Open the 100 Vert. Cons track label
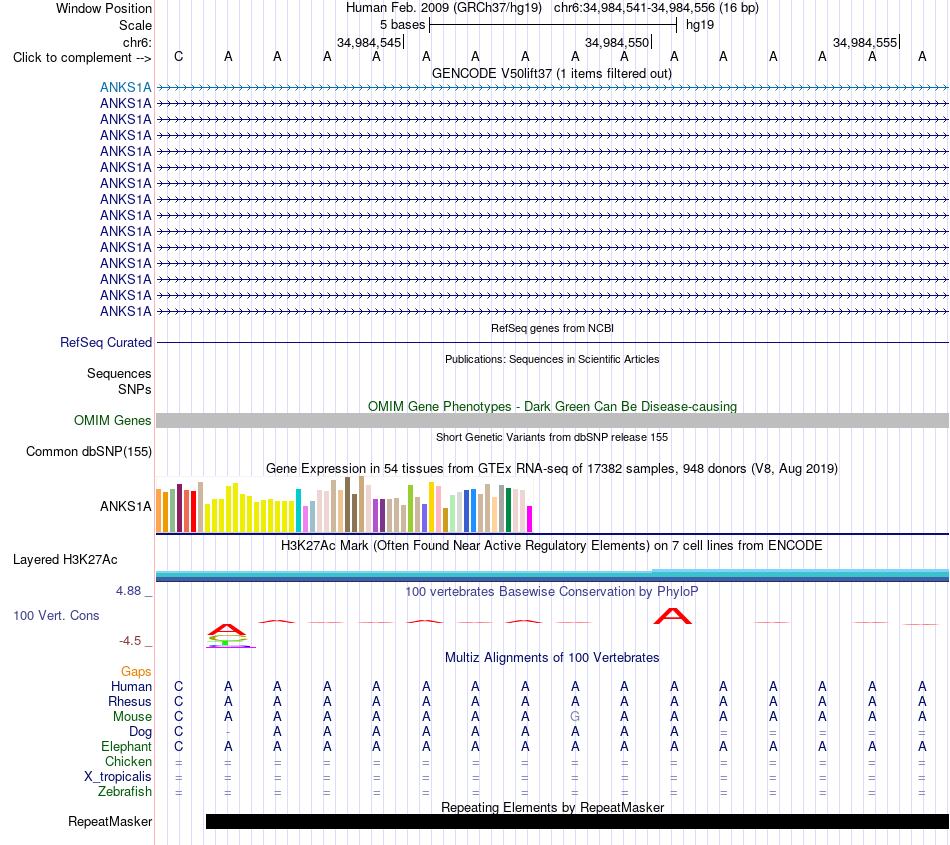Image resolution: width=950 pixels, height=845 pixels. (x=56, y=615)
